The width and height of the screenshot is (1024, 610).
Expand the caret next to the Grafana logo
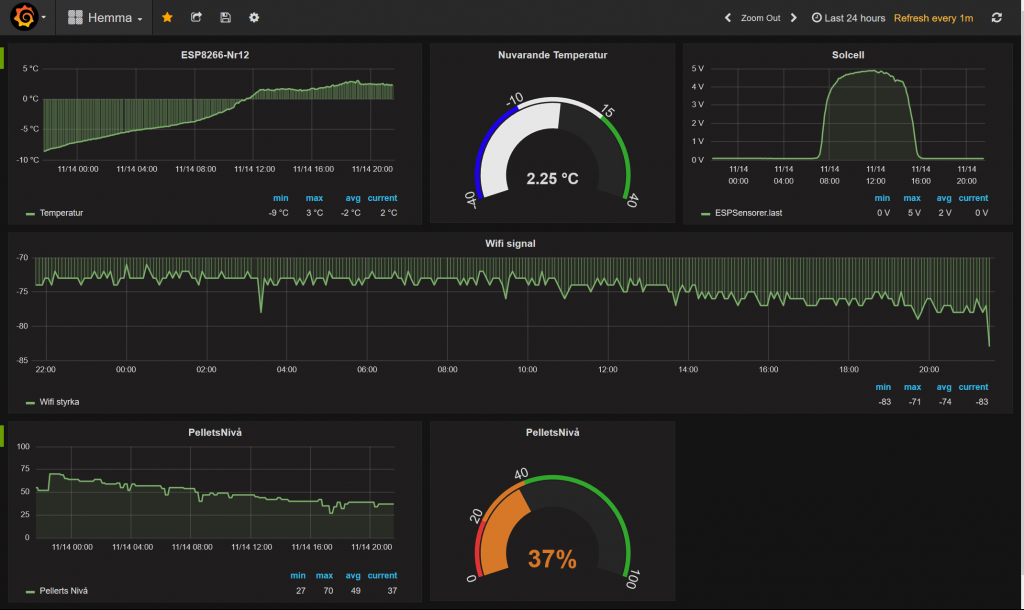tap(44, 18)
